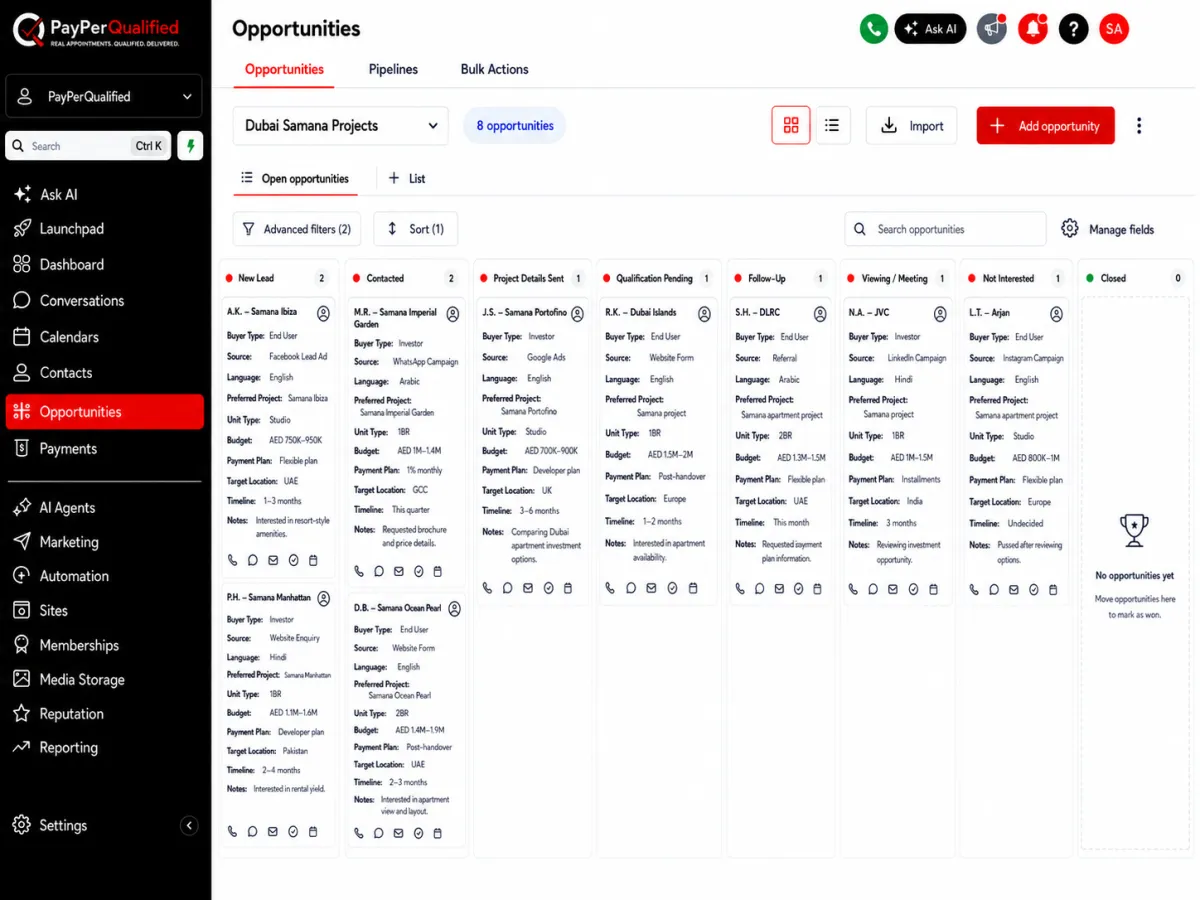
Task: Open the red notifications bell
Action: click(x=1033, y=29)
